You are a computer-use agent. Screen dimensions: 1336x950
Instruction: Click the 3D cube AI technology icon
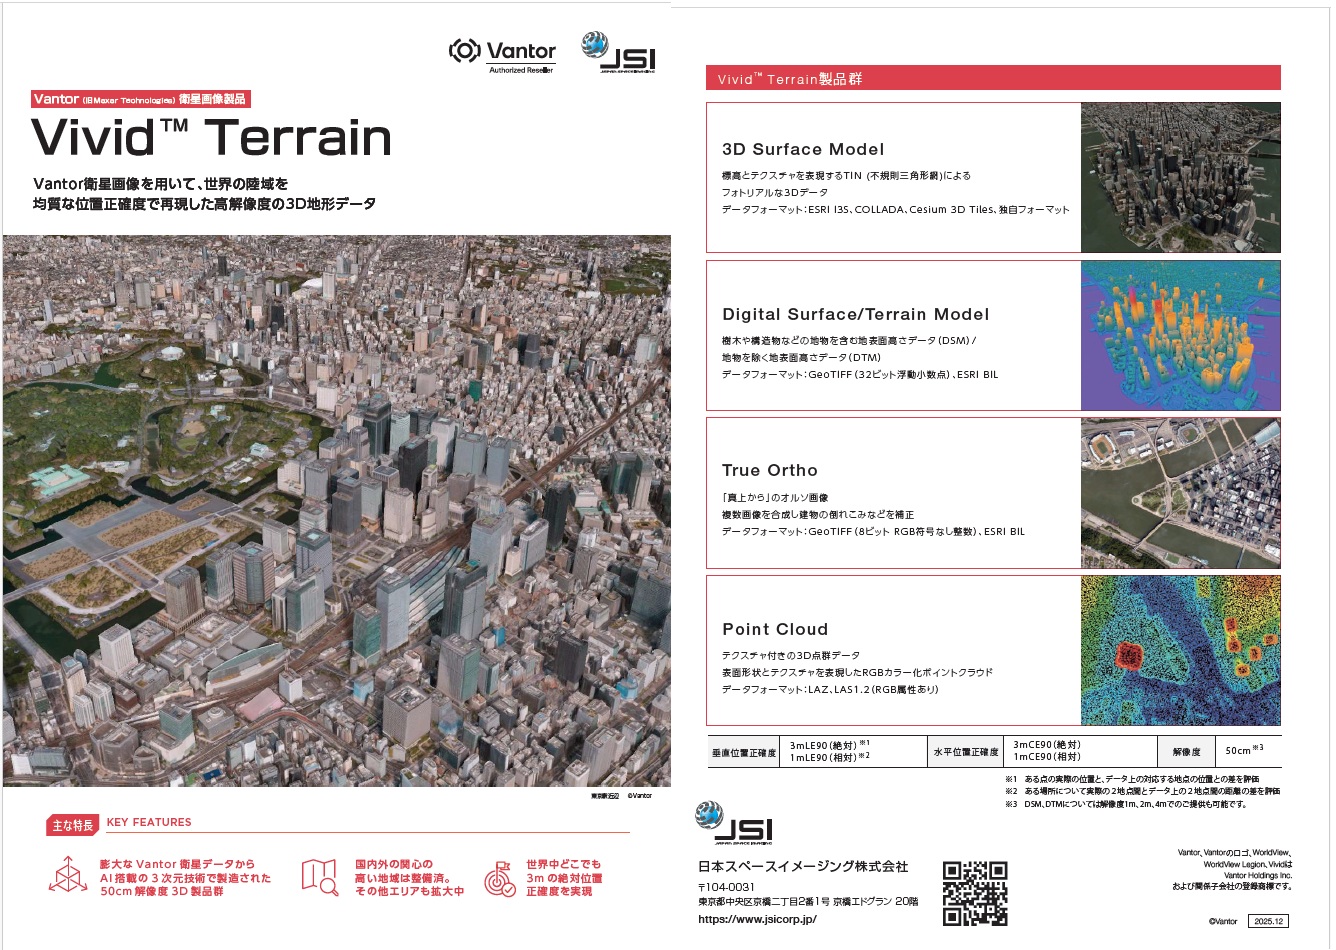pos(68,876)
